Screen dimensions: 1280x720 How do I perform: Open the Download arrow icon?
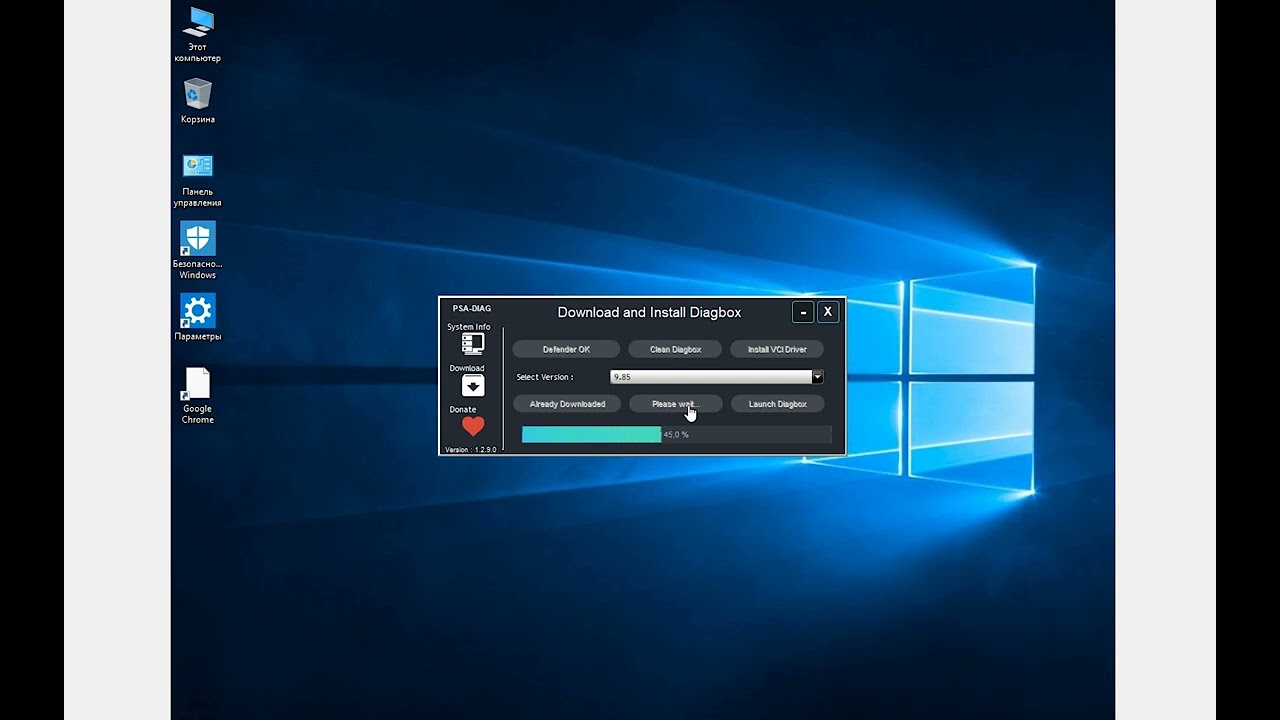[472, 386]
